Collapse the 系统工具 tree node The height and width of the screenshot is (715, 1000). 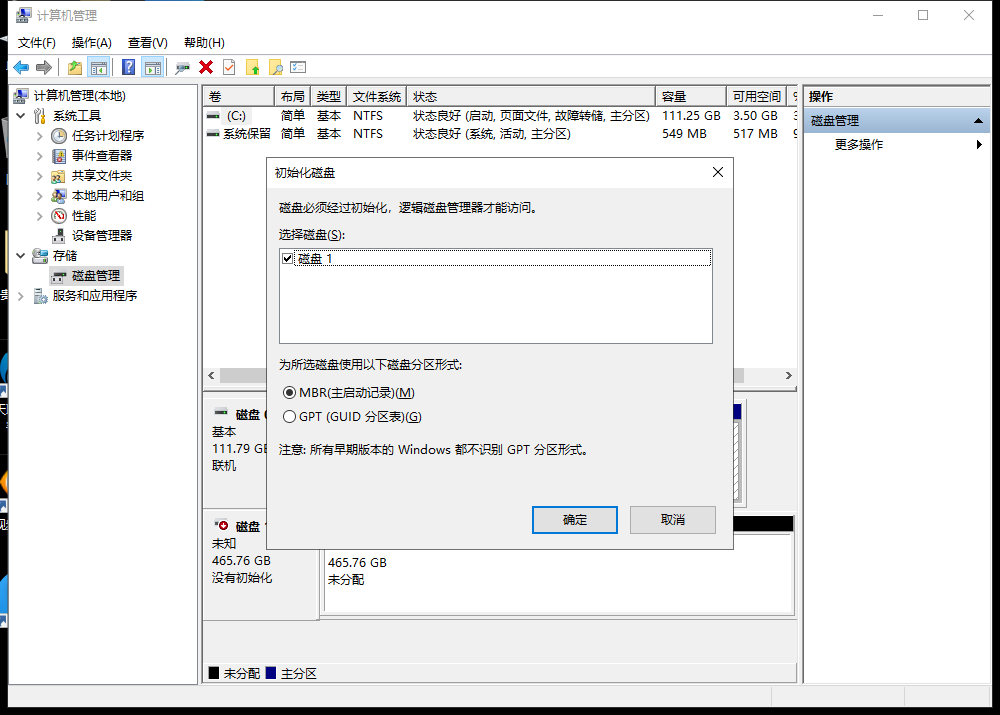coord(21,115)
